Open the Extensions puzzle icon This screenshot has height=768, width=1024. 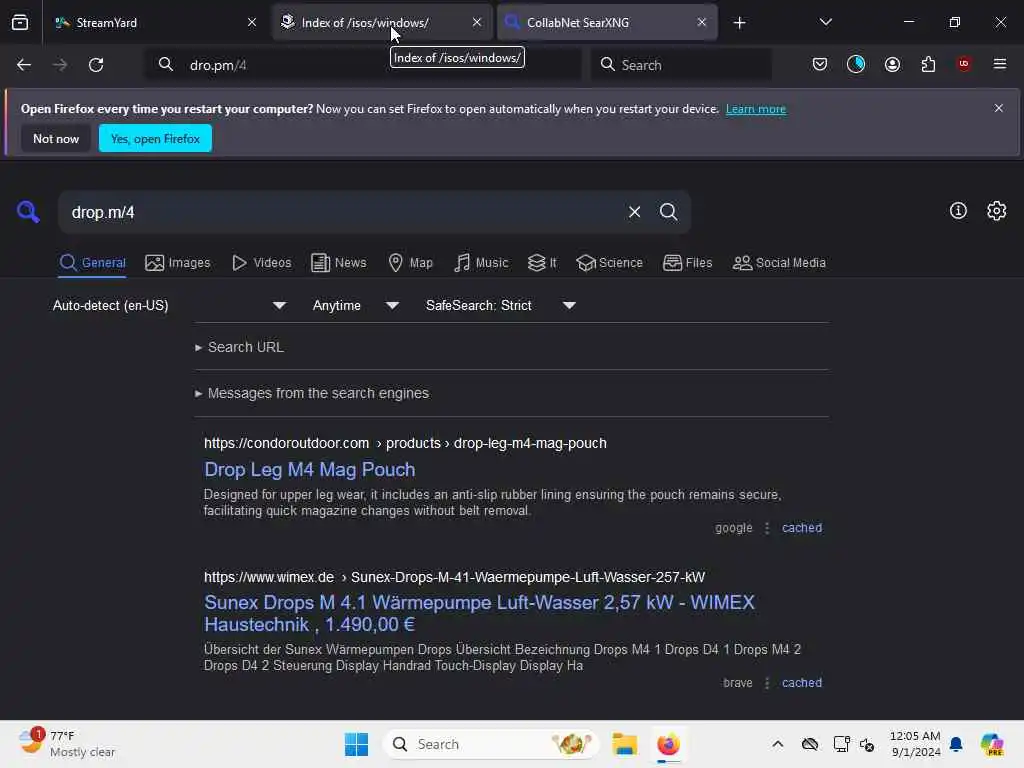click(928, 64)
